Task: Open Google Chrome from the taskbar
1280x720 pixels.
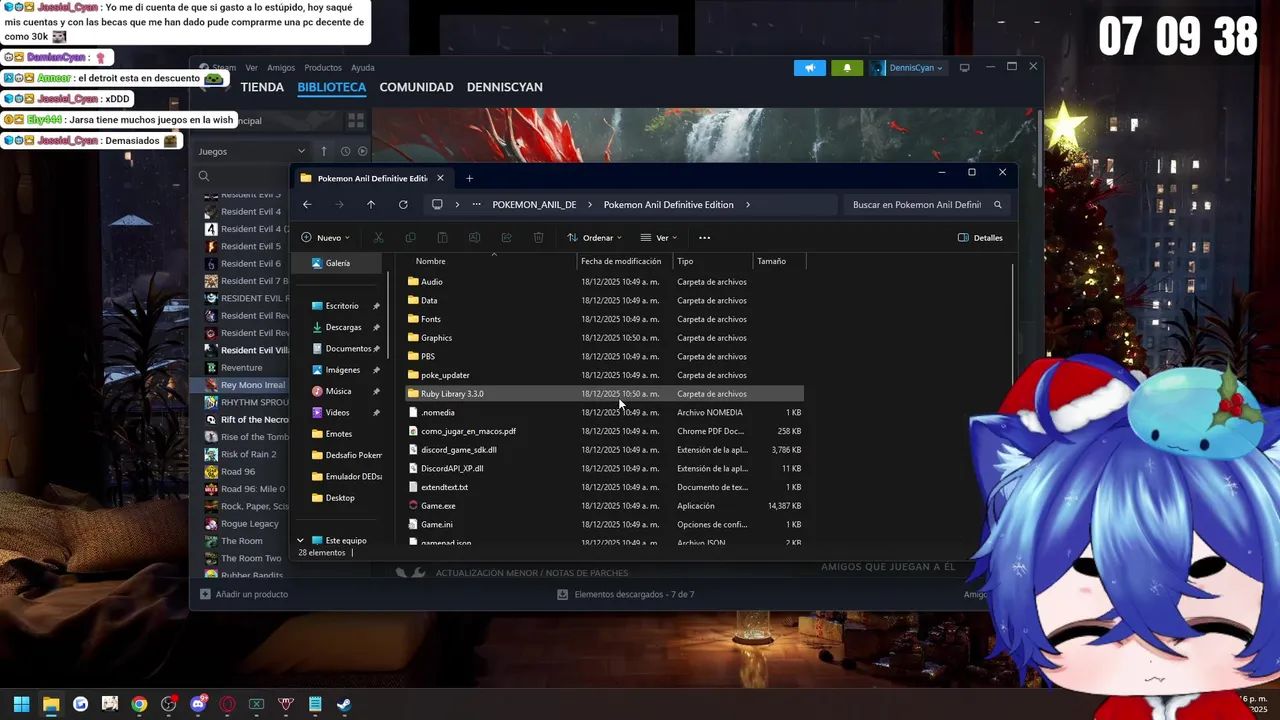Action: click(x=139, y=704)
